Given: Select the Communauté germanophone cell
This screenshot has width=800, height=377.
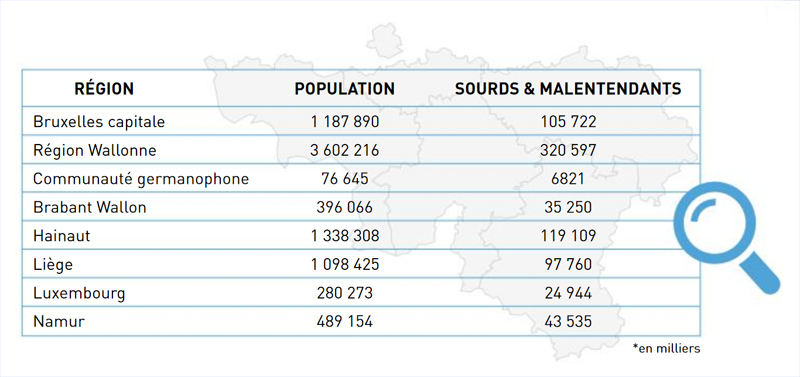Looking at the screenshot, I should (x=141, y=180).
